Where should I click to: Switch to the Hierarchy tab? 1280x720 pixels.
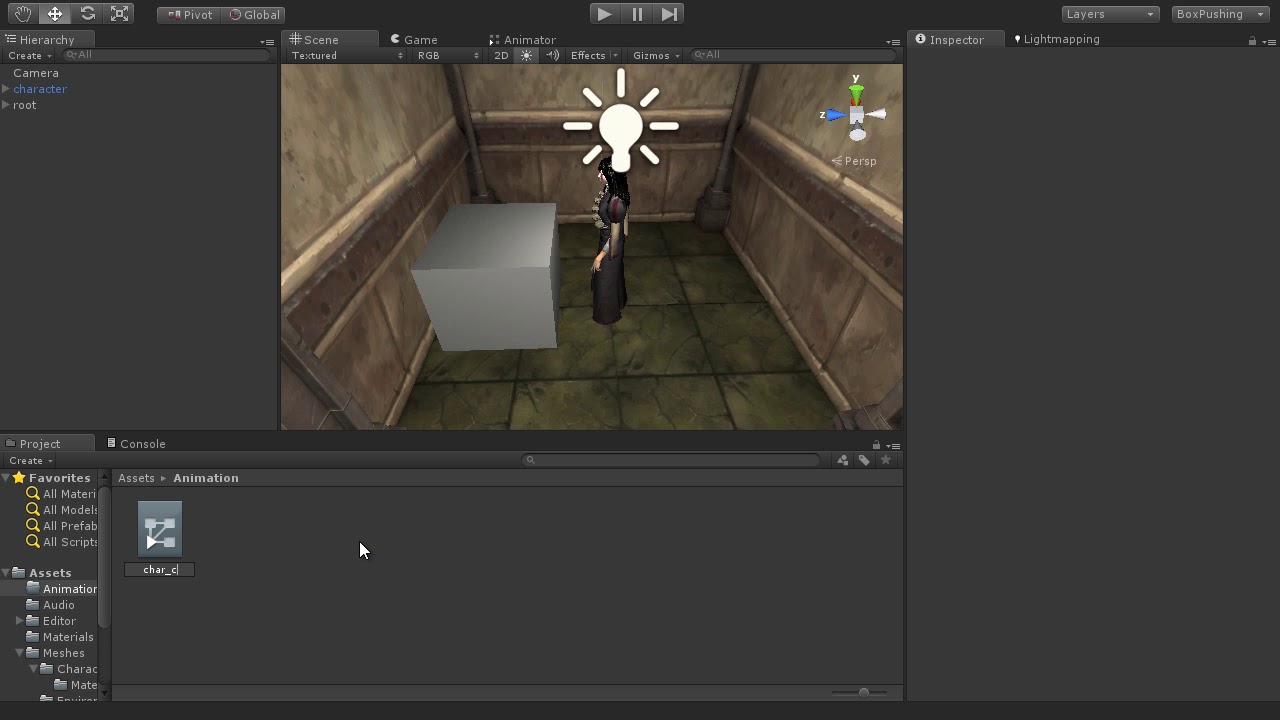[47, 40]
